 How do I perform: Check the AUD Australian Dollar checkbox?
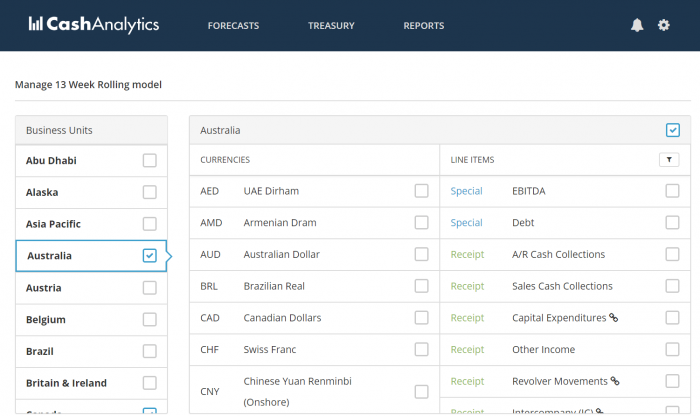tap(421, 254)
